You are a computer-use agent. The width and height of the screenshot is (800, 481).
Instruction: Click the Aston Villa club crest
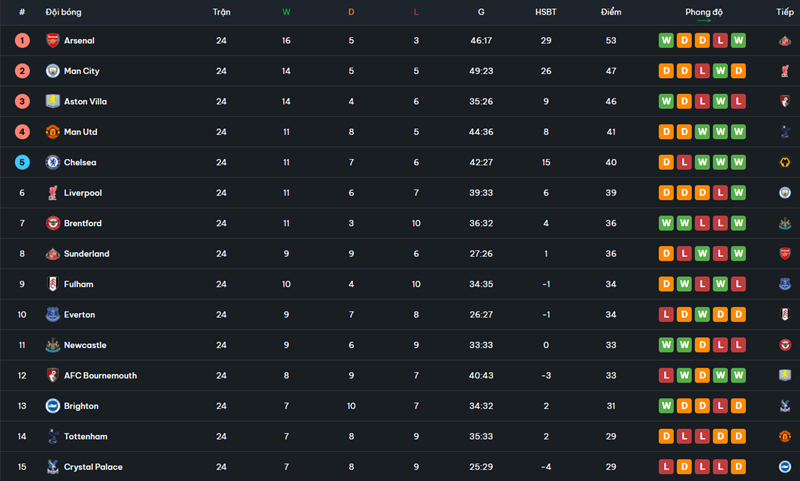click(x=52, y=102)
